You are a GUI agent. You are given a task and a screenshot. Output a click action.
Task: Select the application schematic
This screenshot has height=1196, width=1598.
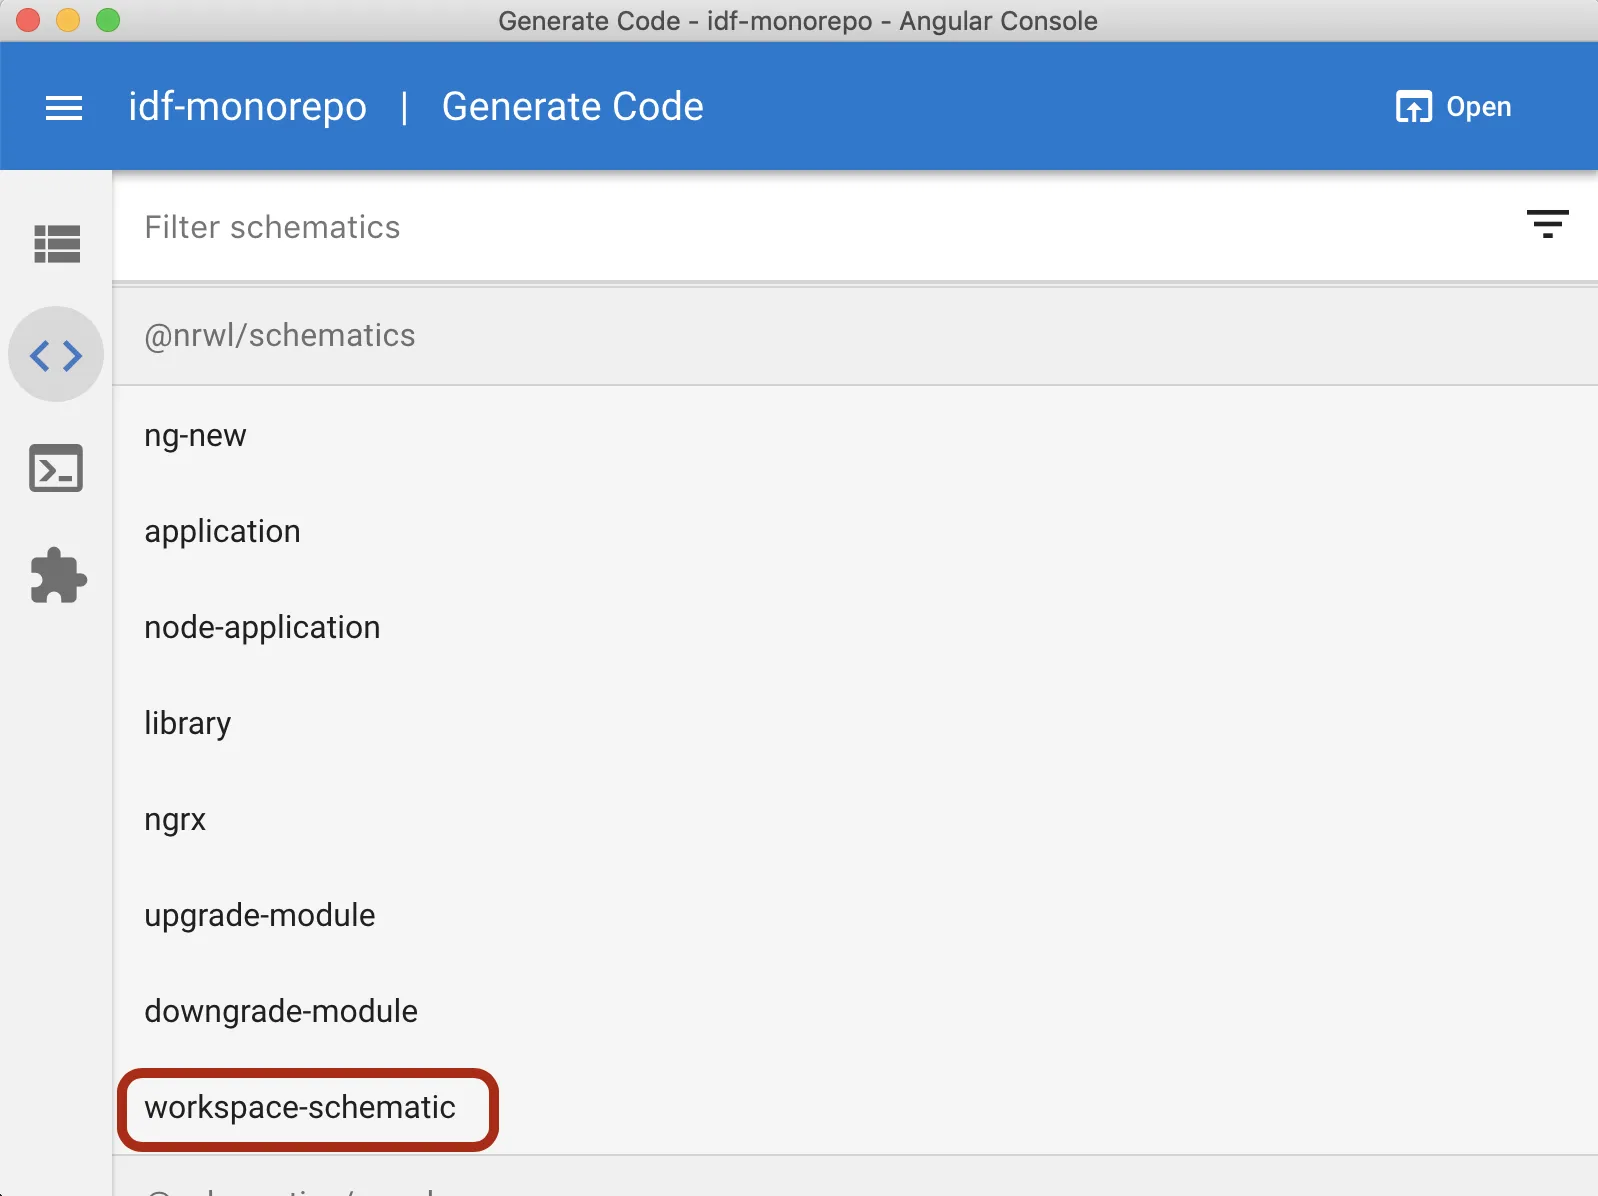click(222, 532)
